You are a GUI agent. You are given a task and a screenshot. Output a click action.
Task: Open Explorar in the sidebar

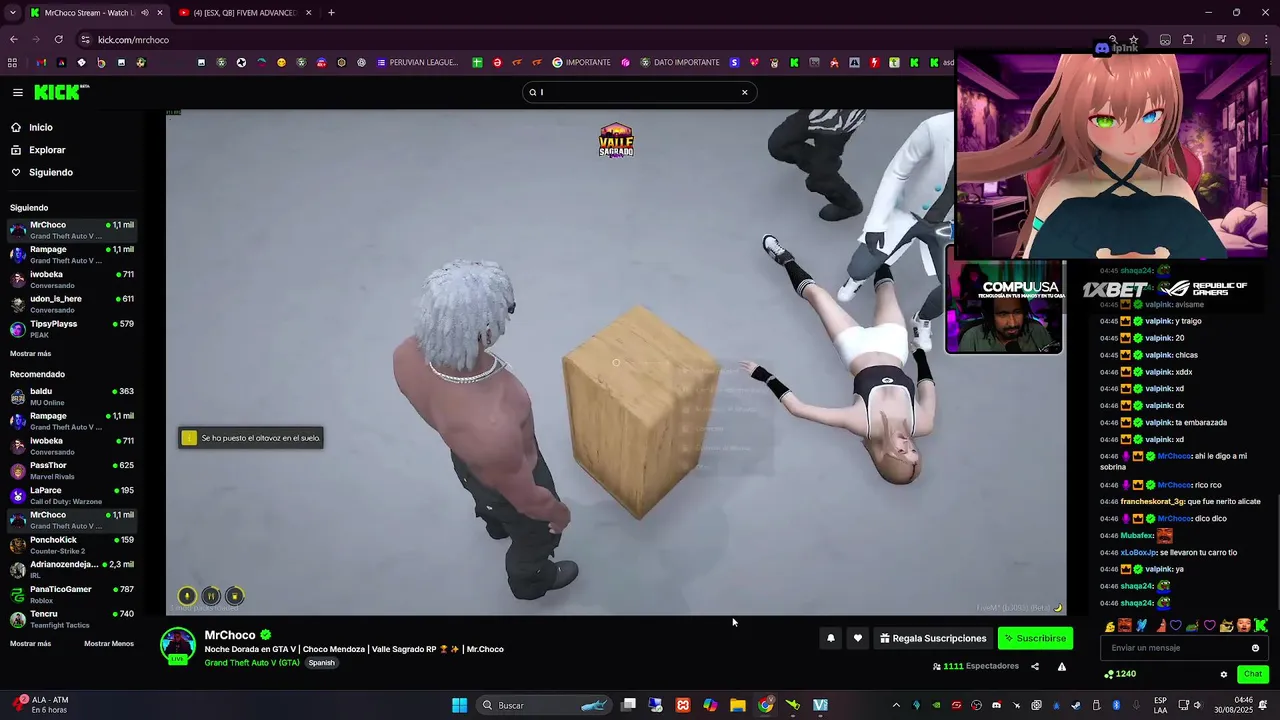[47, 150]
